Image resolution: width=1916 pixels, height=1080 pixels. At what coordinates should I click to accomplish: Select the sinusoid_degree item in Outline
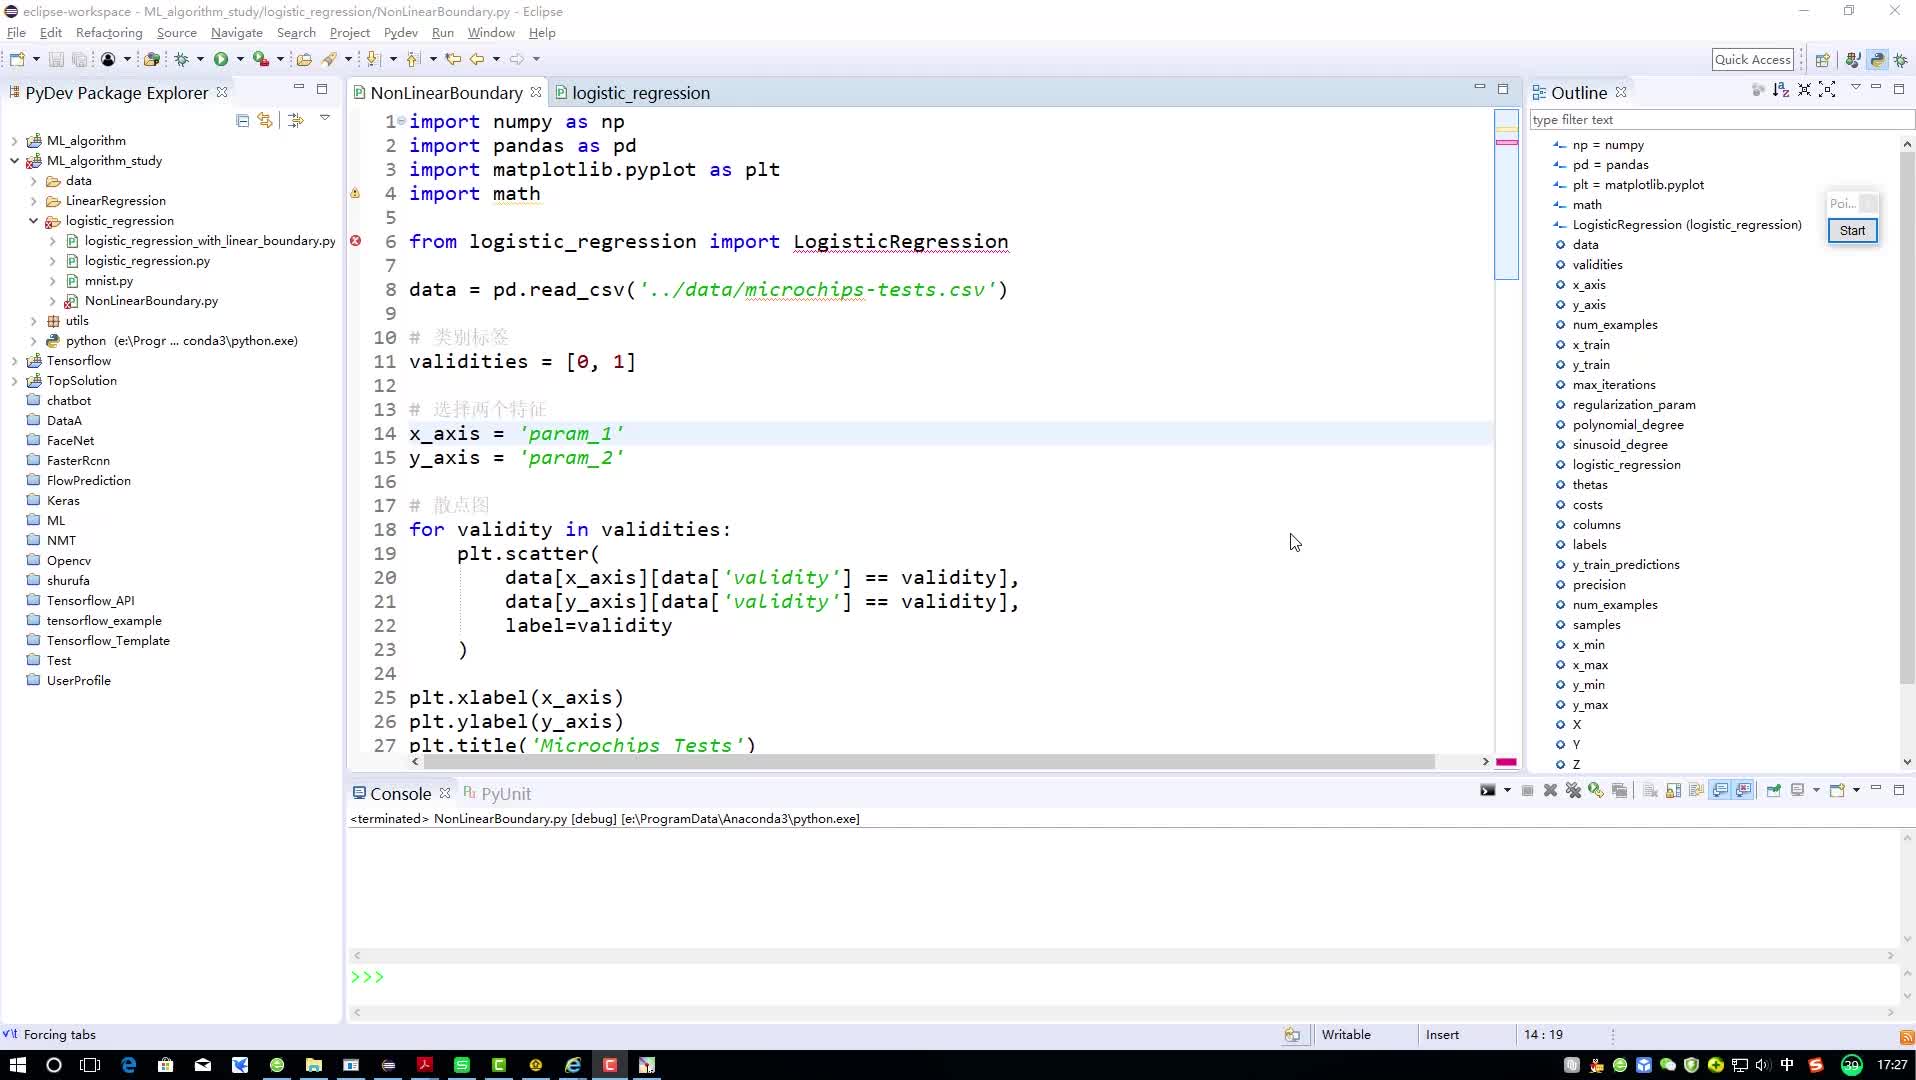[1619, 445]
